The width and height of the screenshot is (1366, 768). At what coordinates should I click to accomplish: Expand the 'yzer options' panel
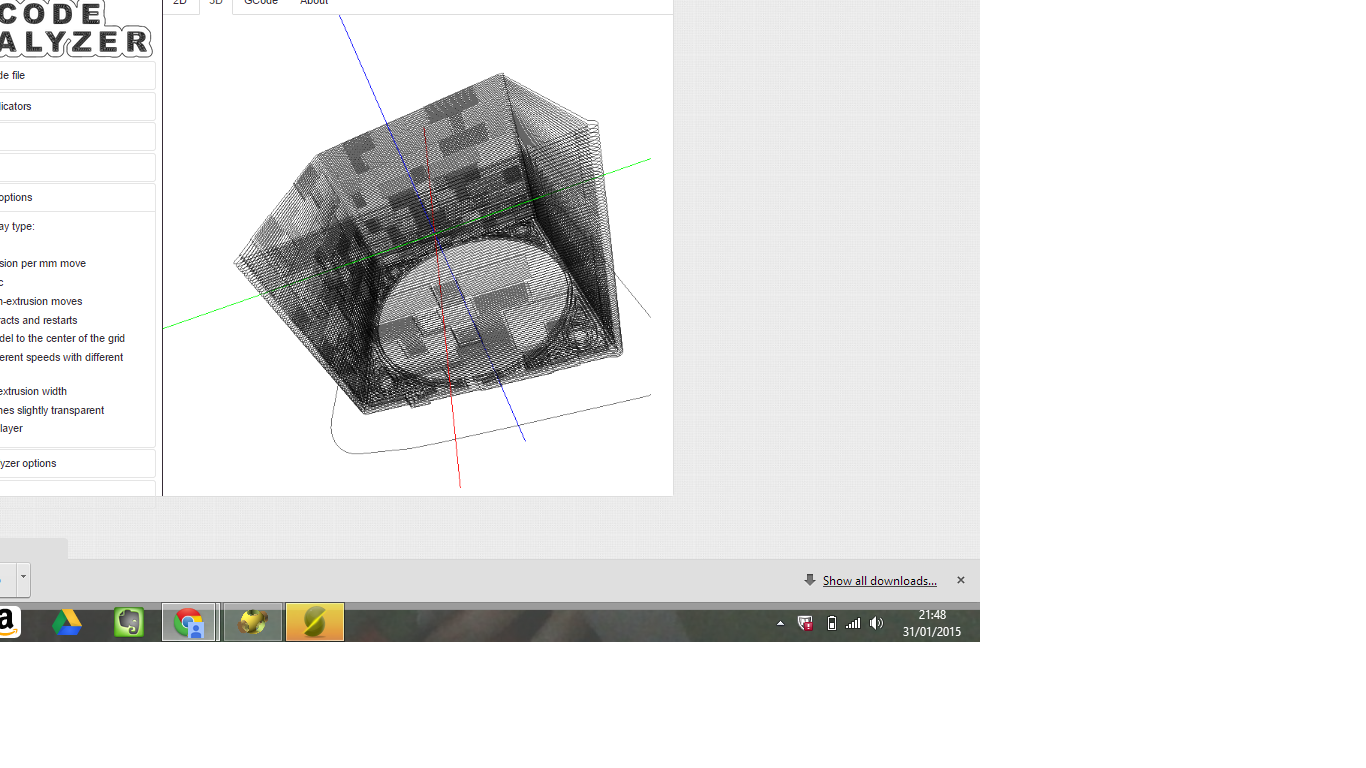tap(77, 463)
